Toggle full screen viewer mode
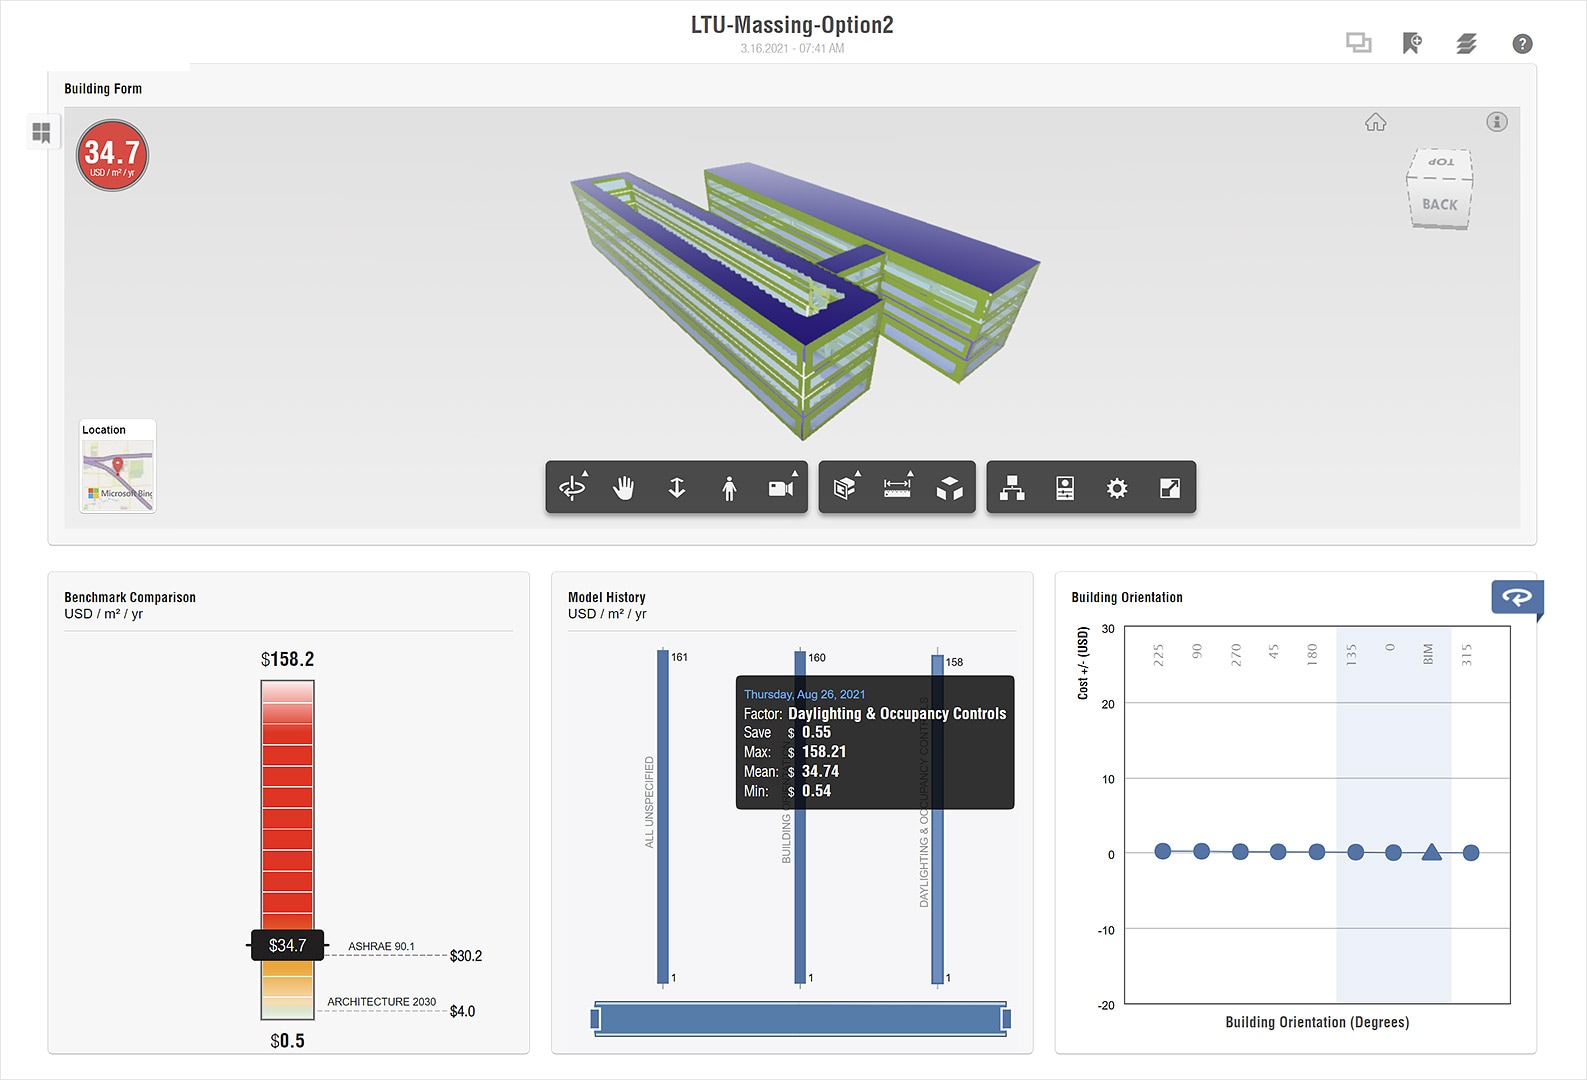This screenshot has height=1080, width=1587. [x=1169, y=488]
